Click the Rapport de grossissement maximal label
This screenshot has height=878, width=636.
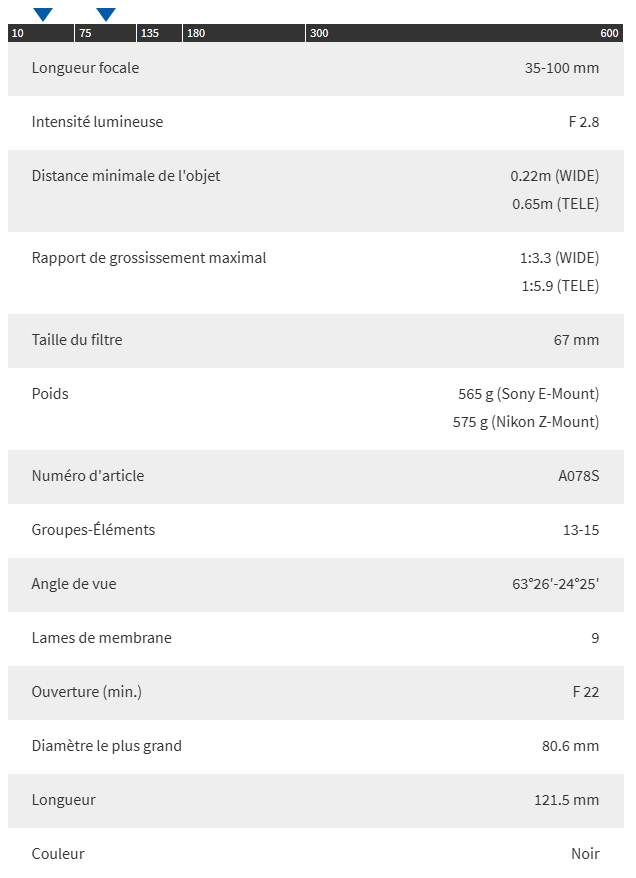[149, 258]
